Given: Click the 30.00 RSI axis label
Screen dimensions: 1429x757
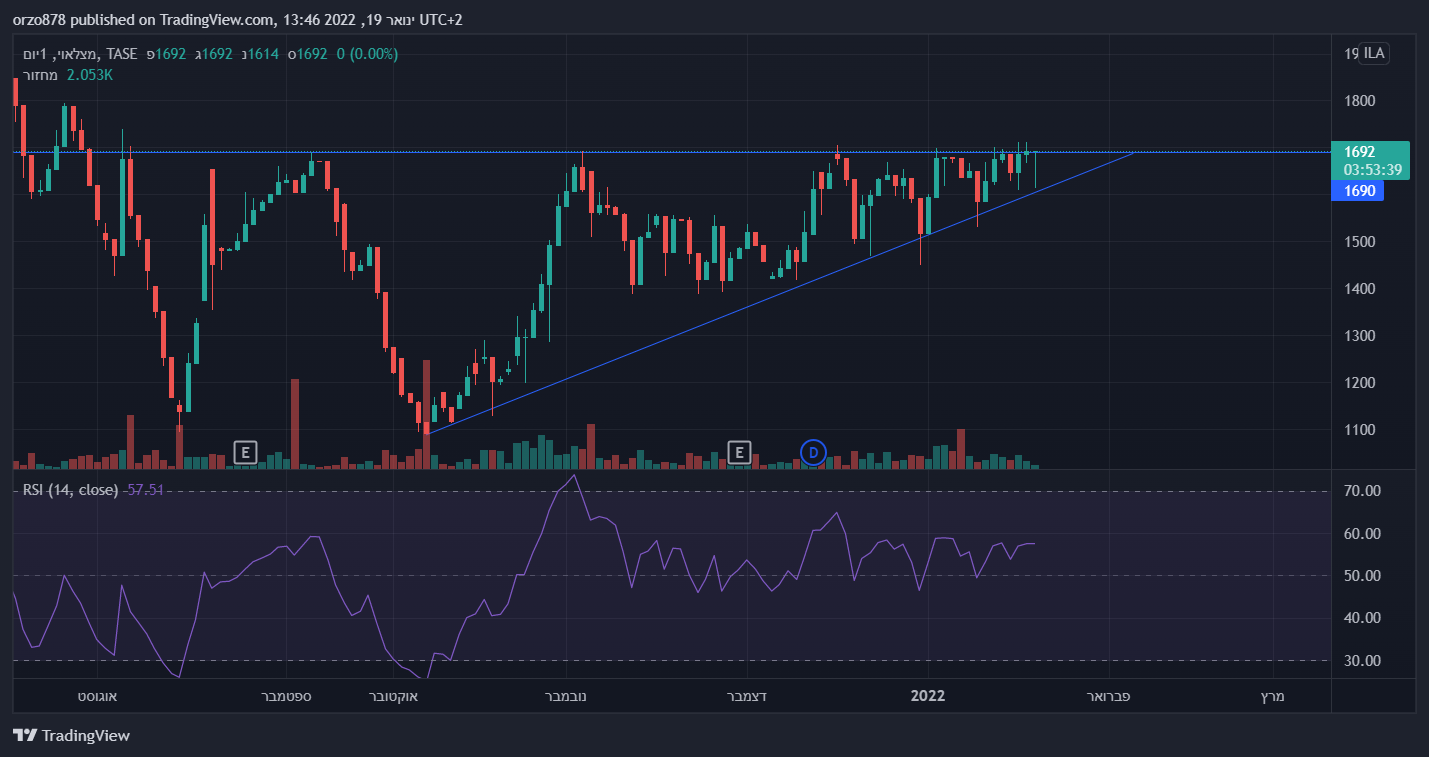Looking at the screenshot, I should (x=1362, y=661).
